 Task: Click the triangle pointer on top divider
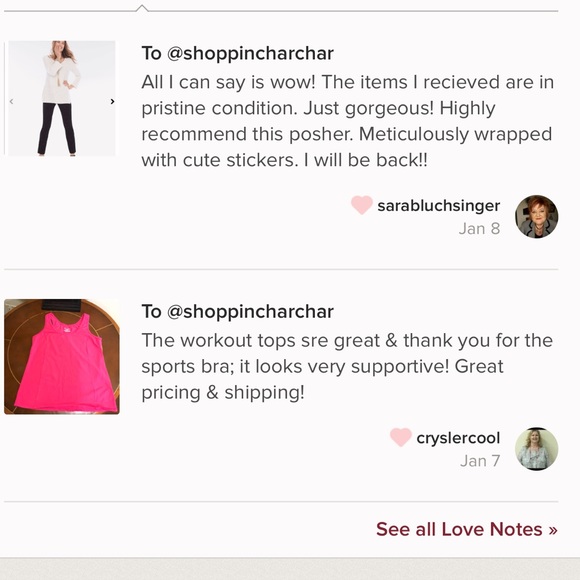(x=142, y=8)
